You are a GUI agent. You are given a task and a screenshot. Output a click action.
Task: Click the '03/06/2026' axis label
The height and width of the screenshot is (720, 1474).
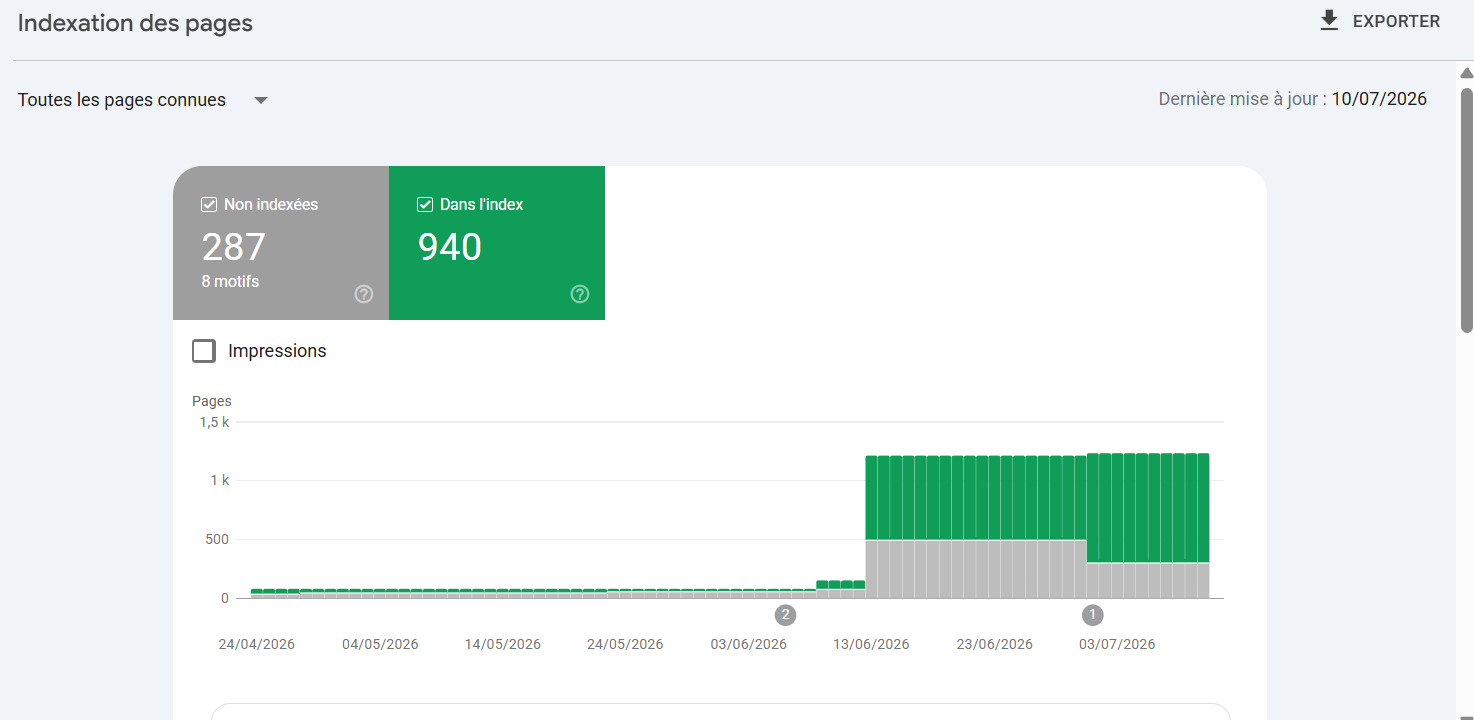coord(749,644)
